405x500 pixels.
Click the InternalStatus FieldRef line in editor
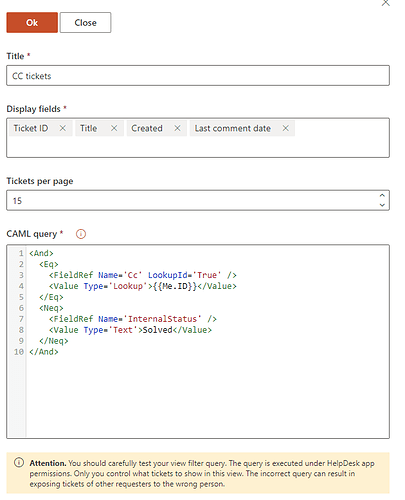[x=133, y=319]
